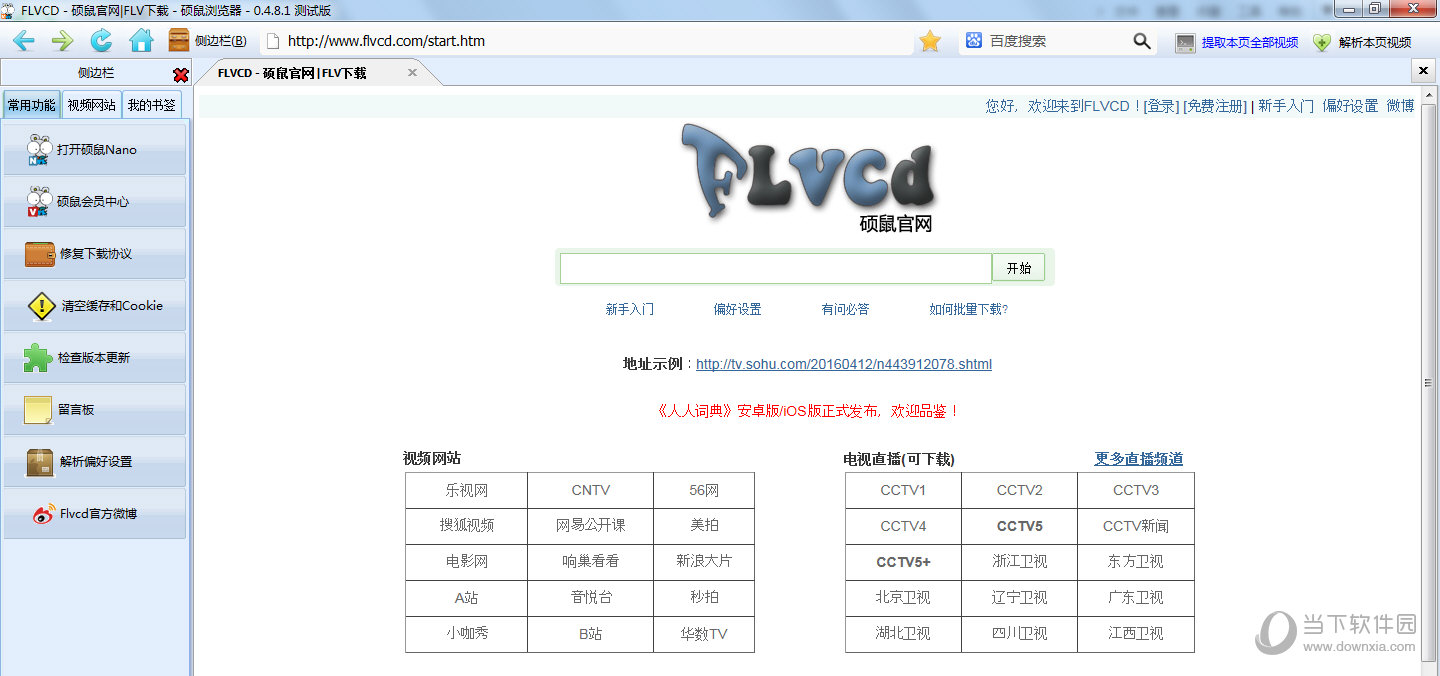Open the 微博 link in the header
Image resolution: width=1440 pixels, height=676 pixels.
pyautogui.click(x=1400, y=106)
